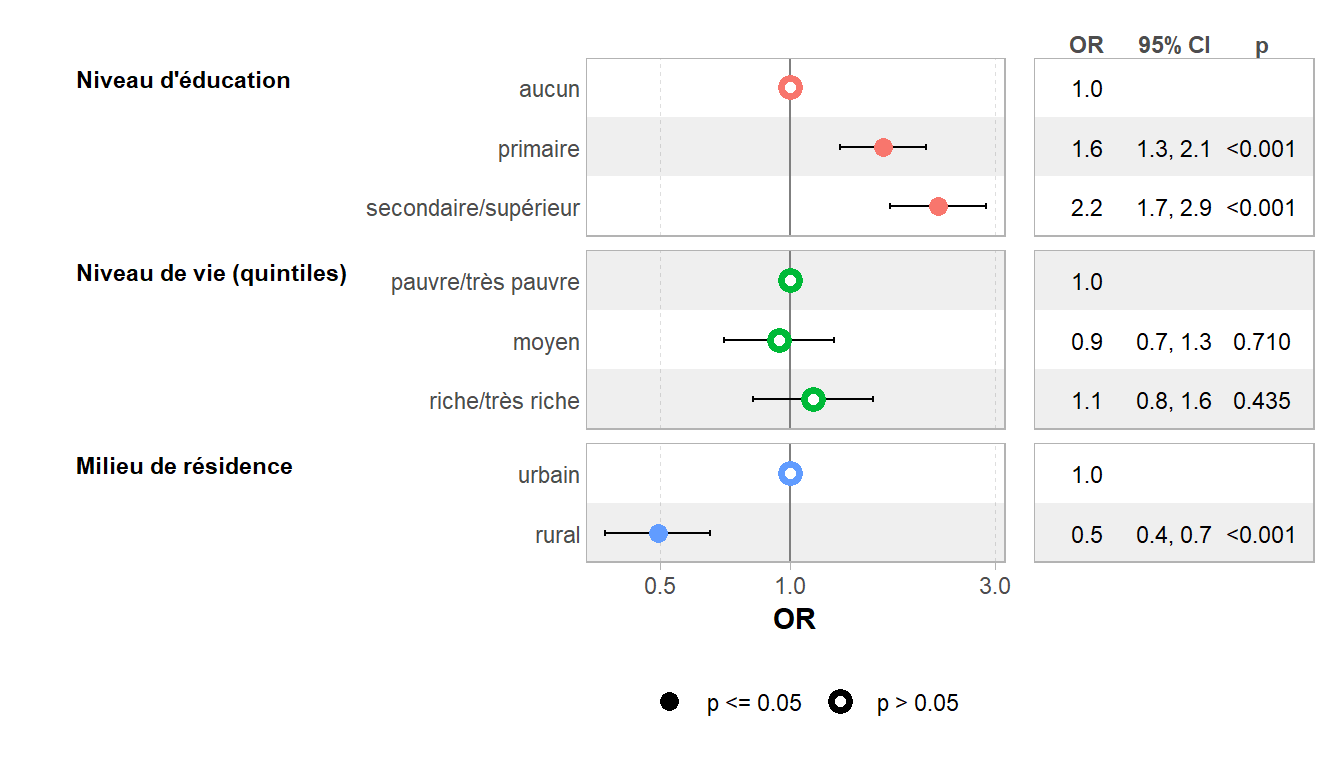Screen dimensions: 1344x768
Task: Click the blue hollow marker for urbain
Action: click(790, 473)
